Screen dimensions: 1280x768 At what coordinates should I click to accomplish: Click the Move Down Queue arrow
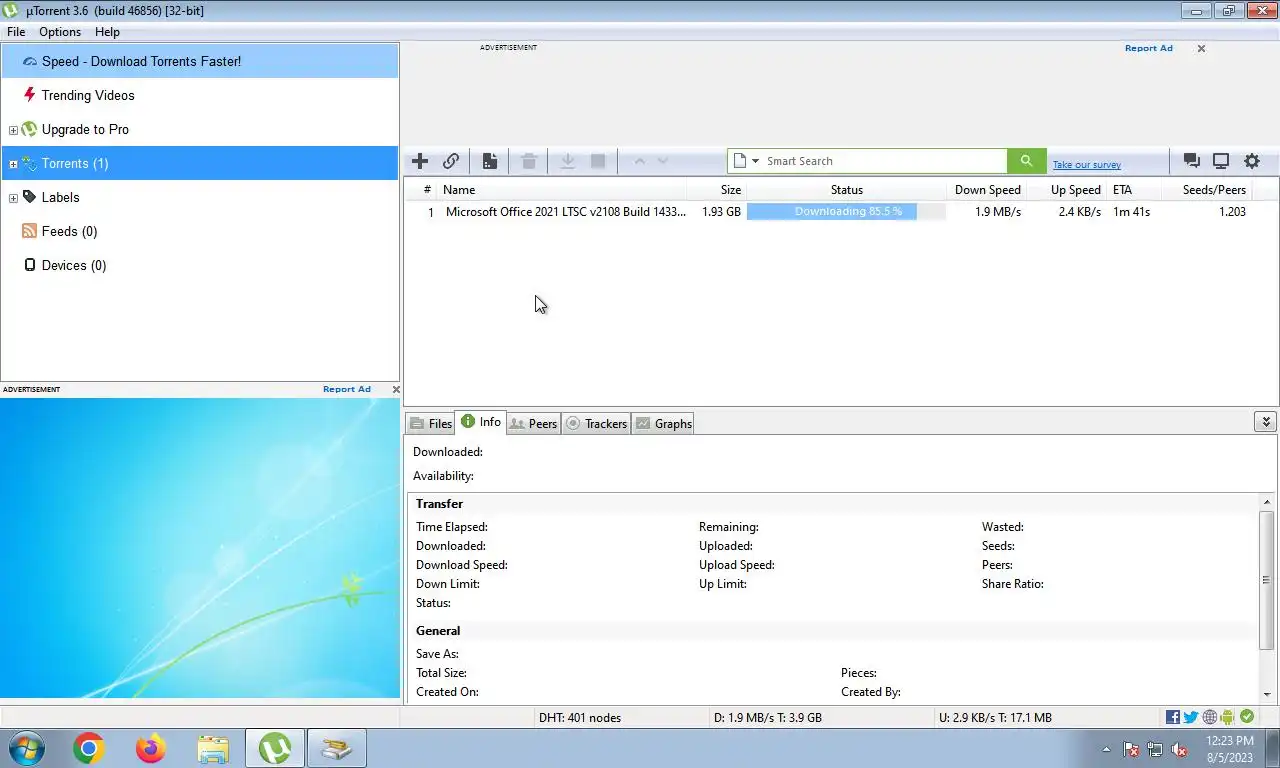(x=663, y=161)
